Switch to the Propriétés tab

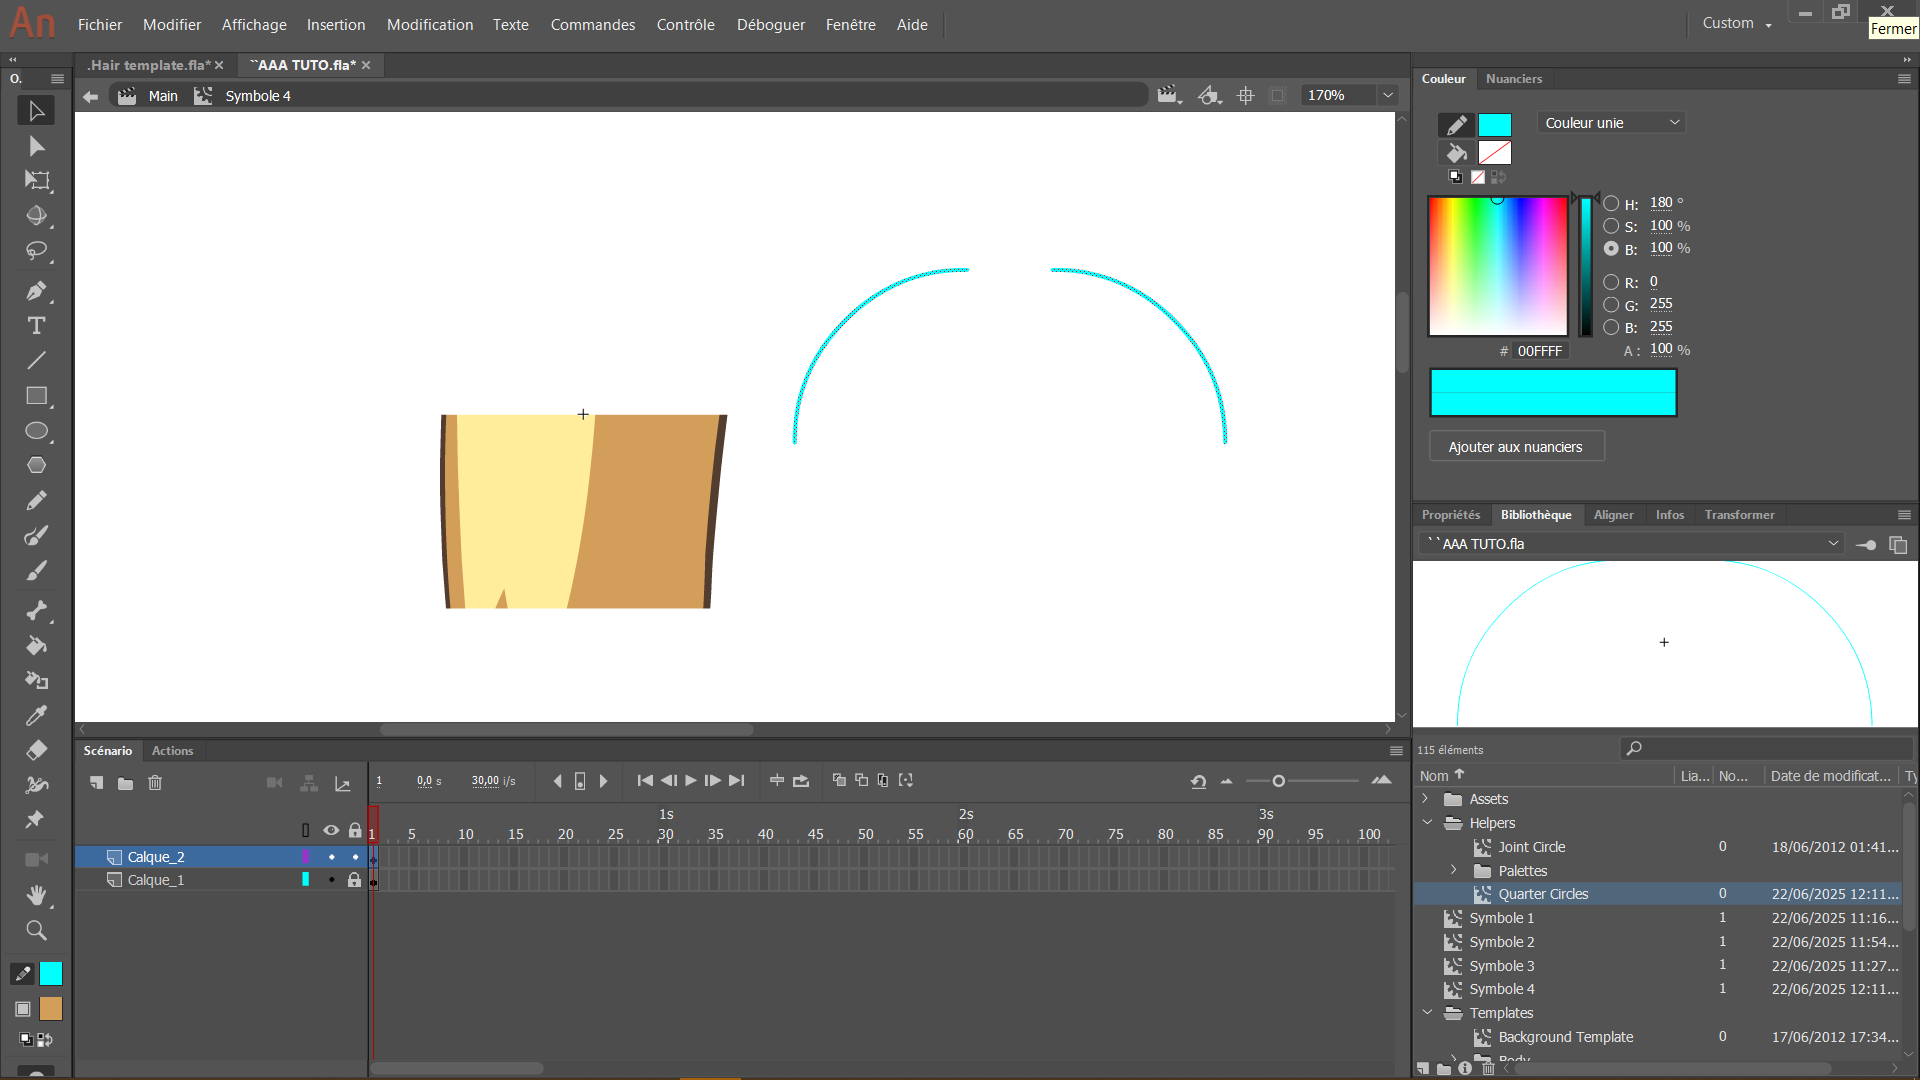tap(1450, 515)
